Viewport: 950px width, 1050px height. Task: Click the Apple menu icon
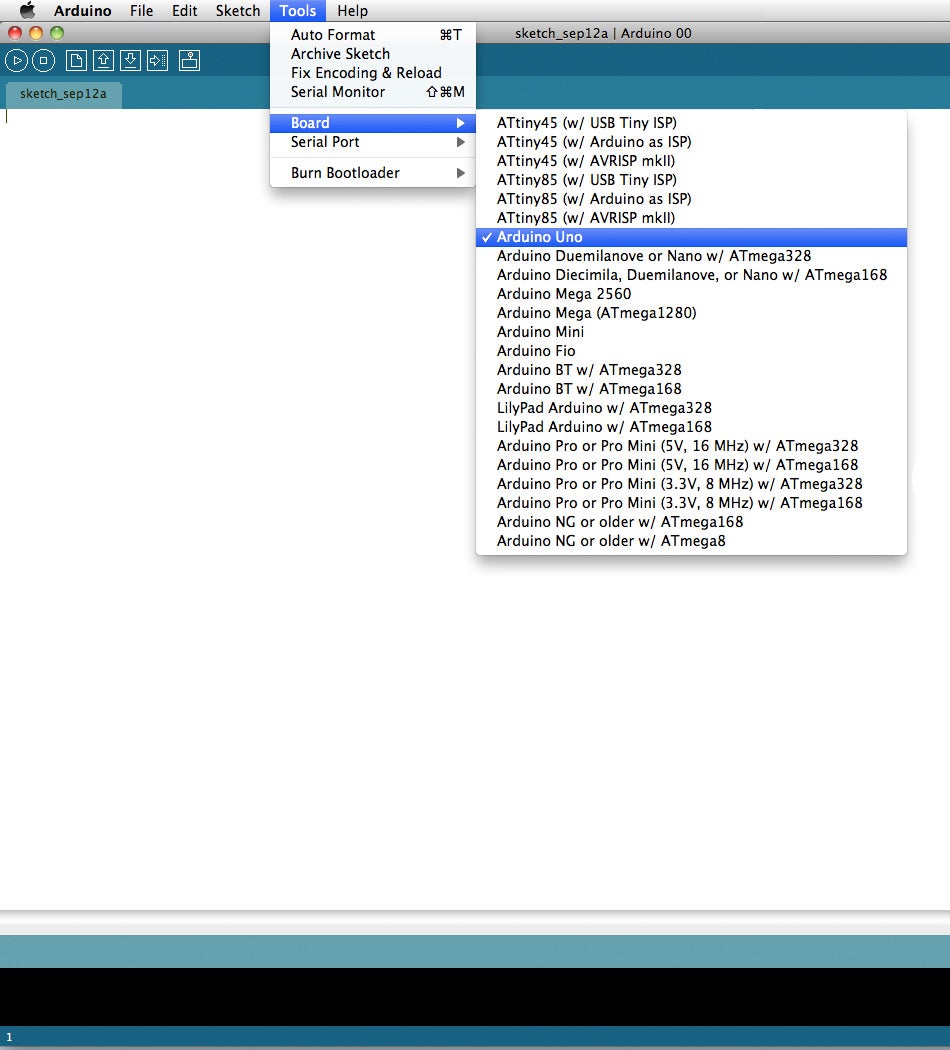point(27,11)
